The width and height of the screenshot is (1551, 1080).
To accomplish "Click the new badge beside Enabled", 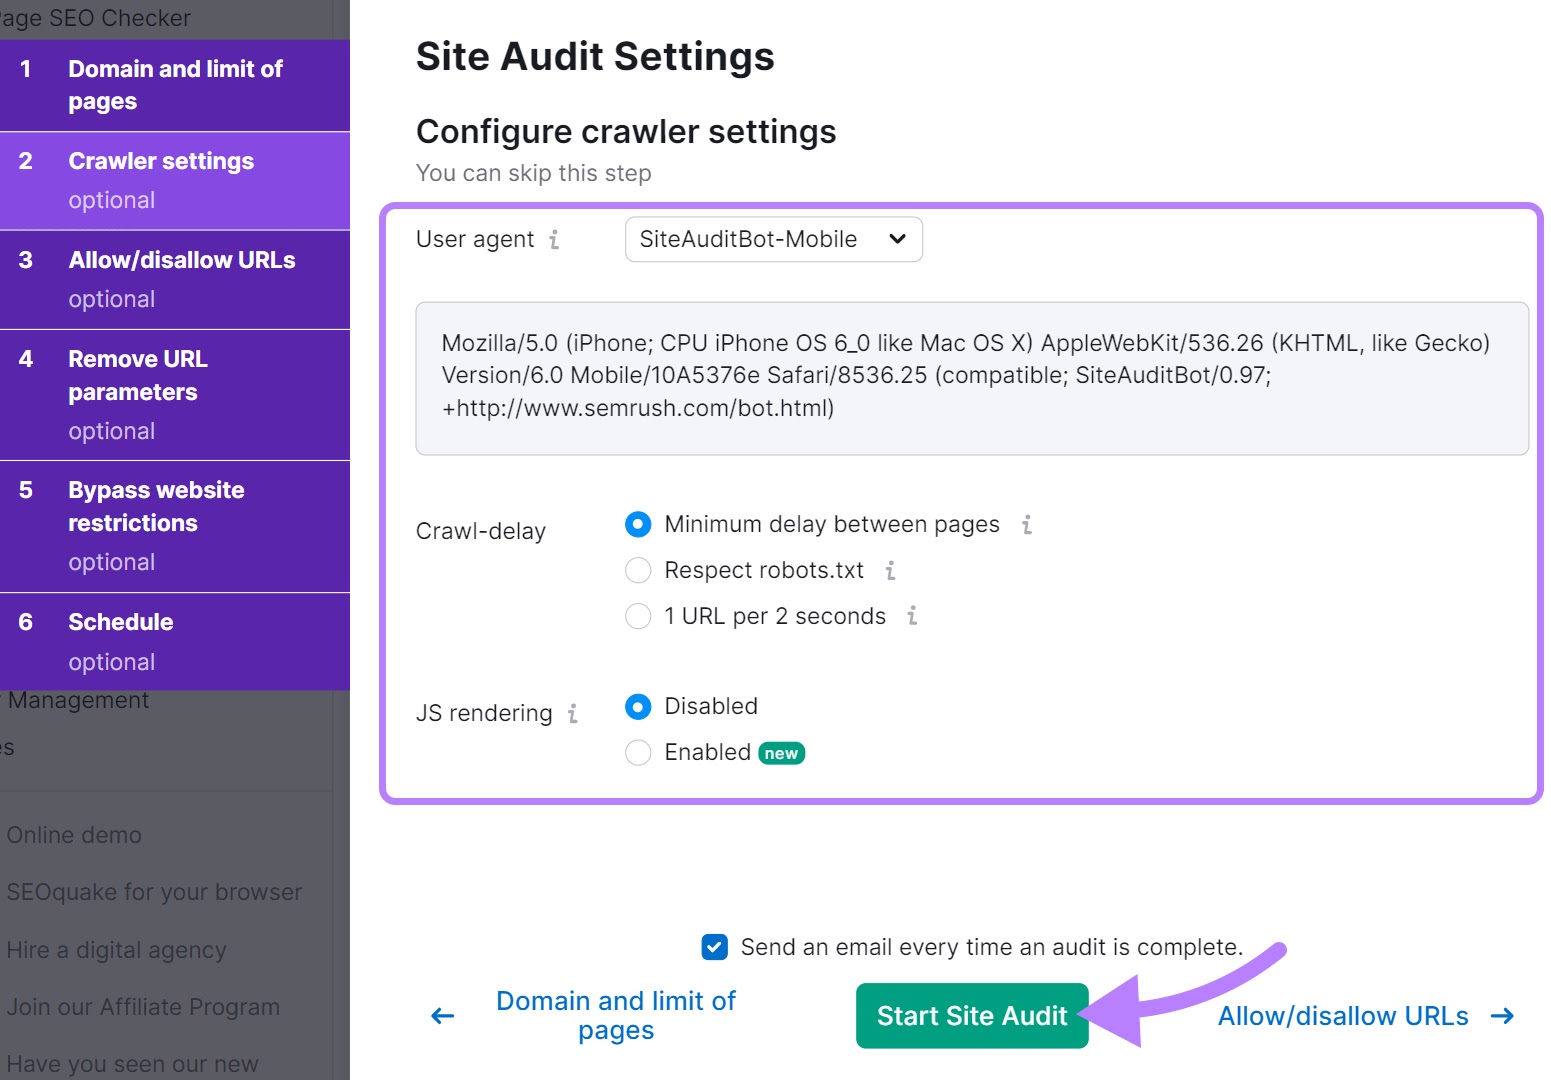I will tap(780, 752).
